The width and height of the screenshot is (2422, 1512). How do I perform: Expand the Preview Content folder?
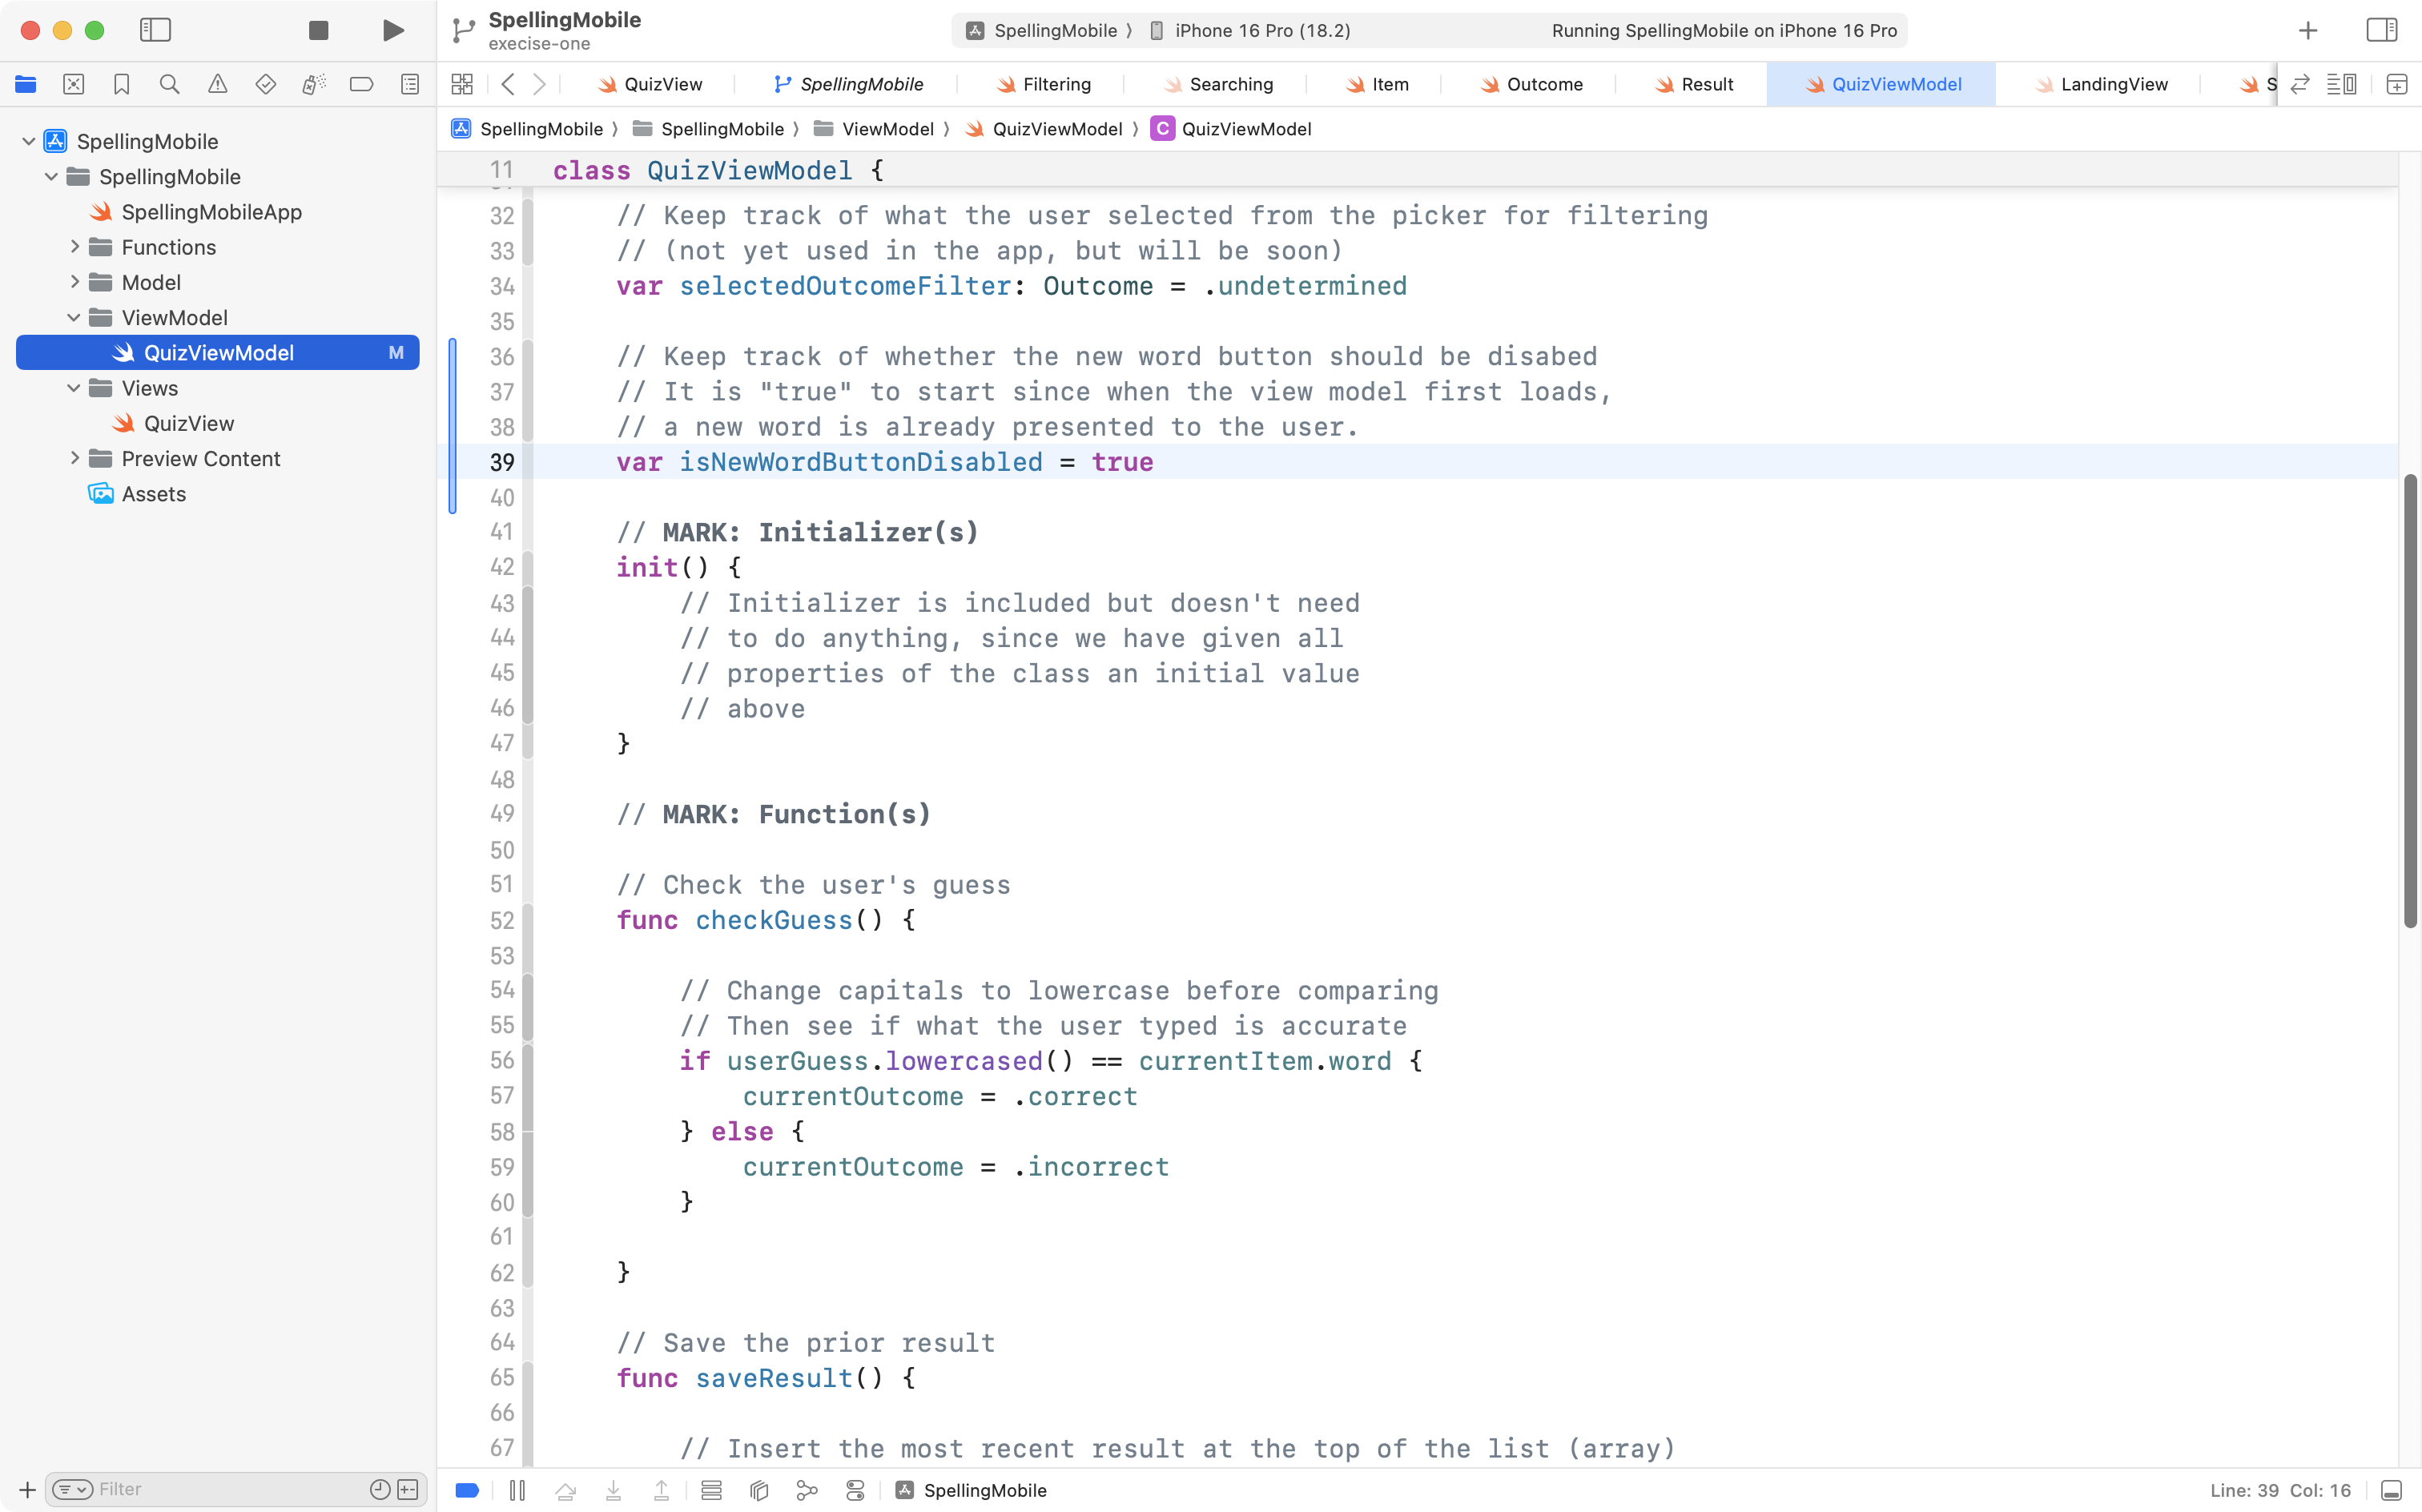click(x=74, y=459)
